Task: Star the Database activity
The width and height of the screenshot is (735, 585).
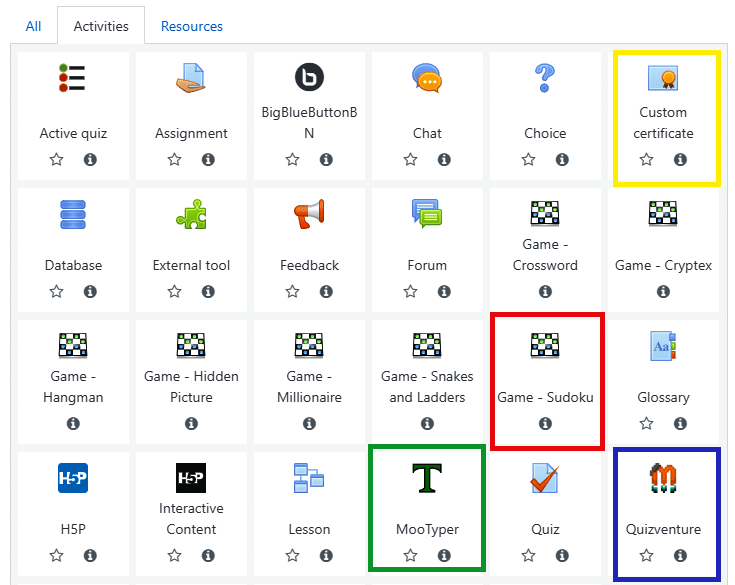Action: click(x=56, y=292)
